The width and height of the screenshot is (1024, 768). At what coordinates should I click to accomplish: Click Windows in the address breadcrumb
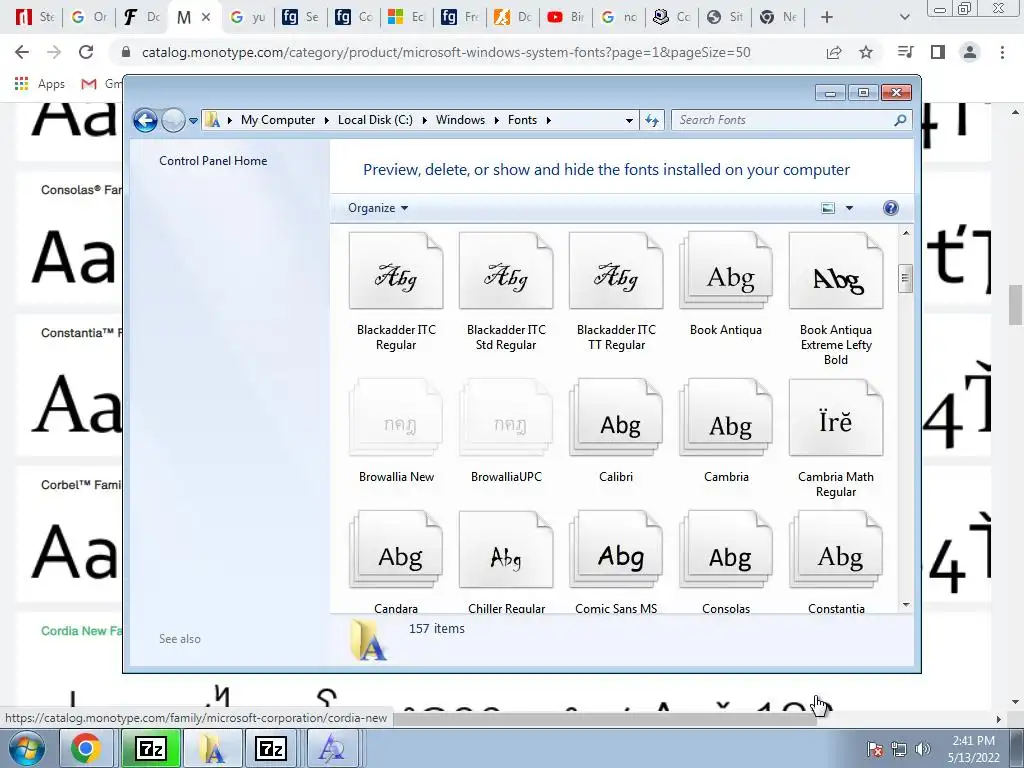click(x=460, y=120)
